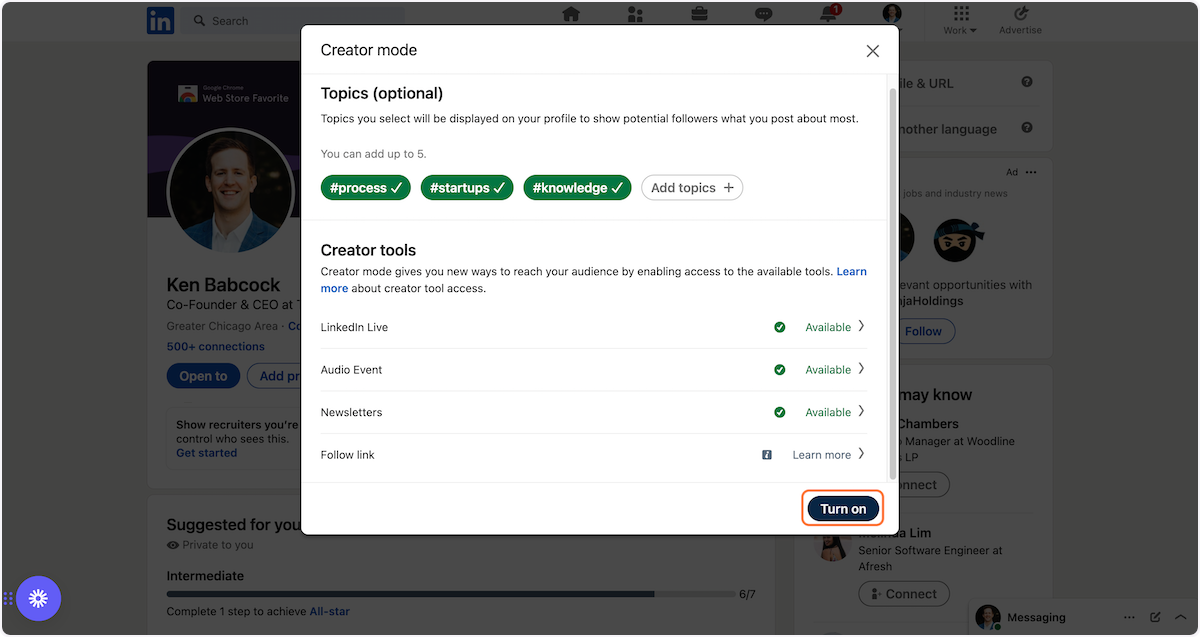
Task: Click the All-star link
Action: [329, 611]
